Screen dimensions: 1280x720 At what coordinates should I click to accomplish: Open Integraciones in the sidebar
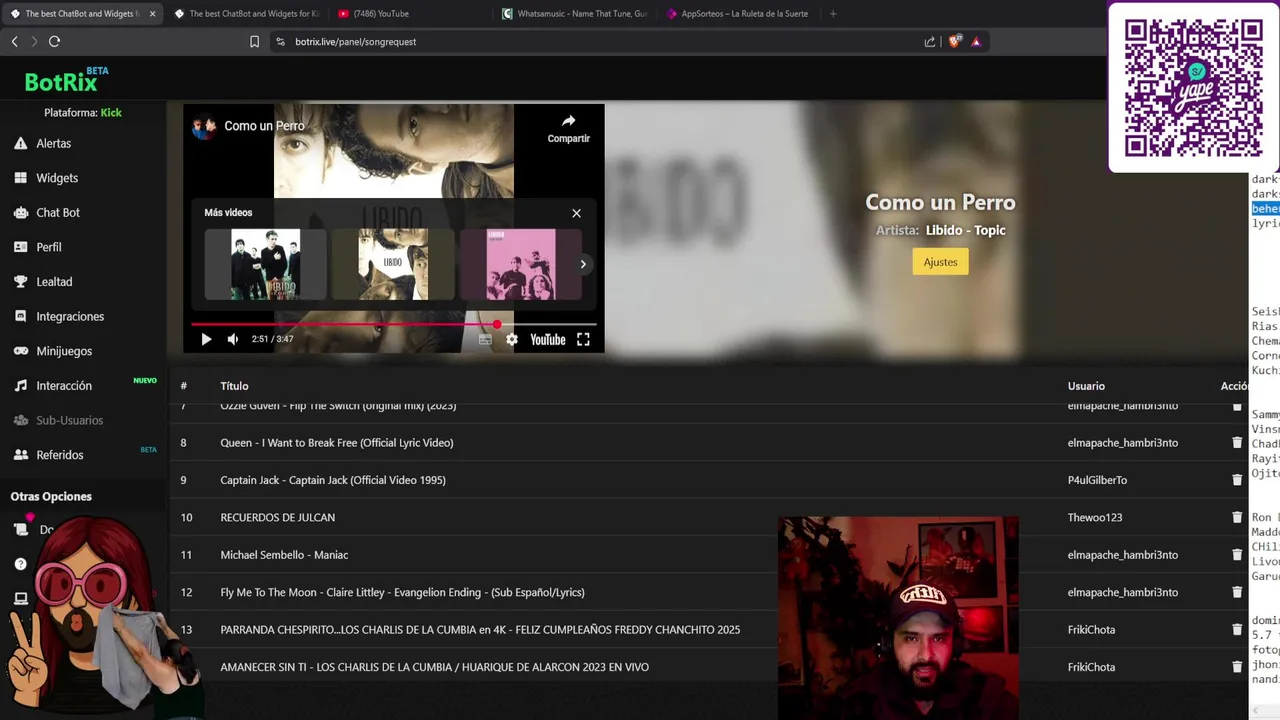point(70,316)
